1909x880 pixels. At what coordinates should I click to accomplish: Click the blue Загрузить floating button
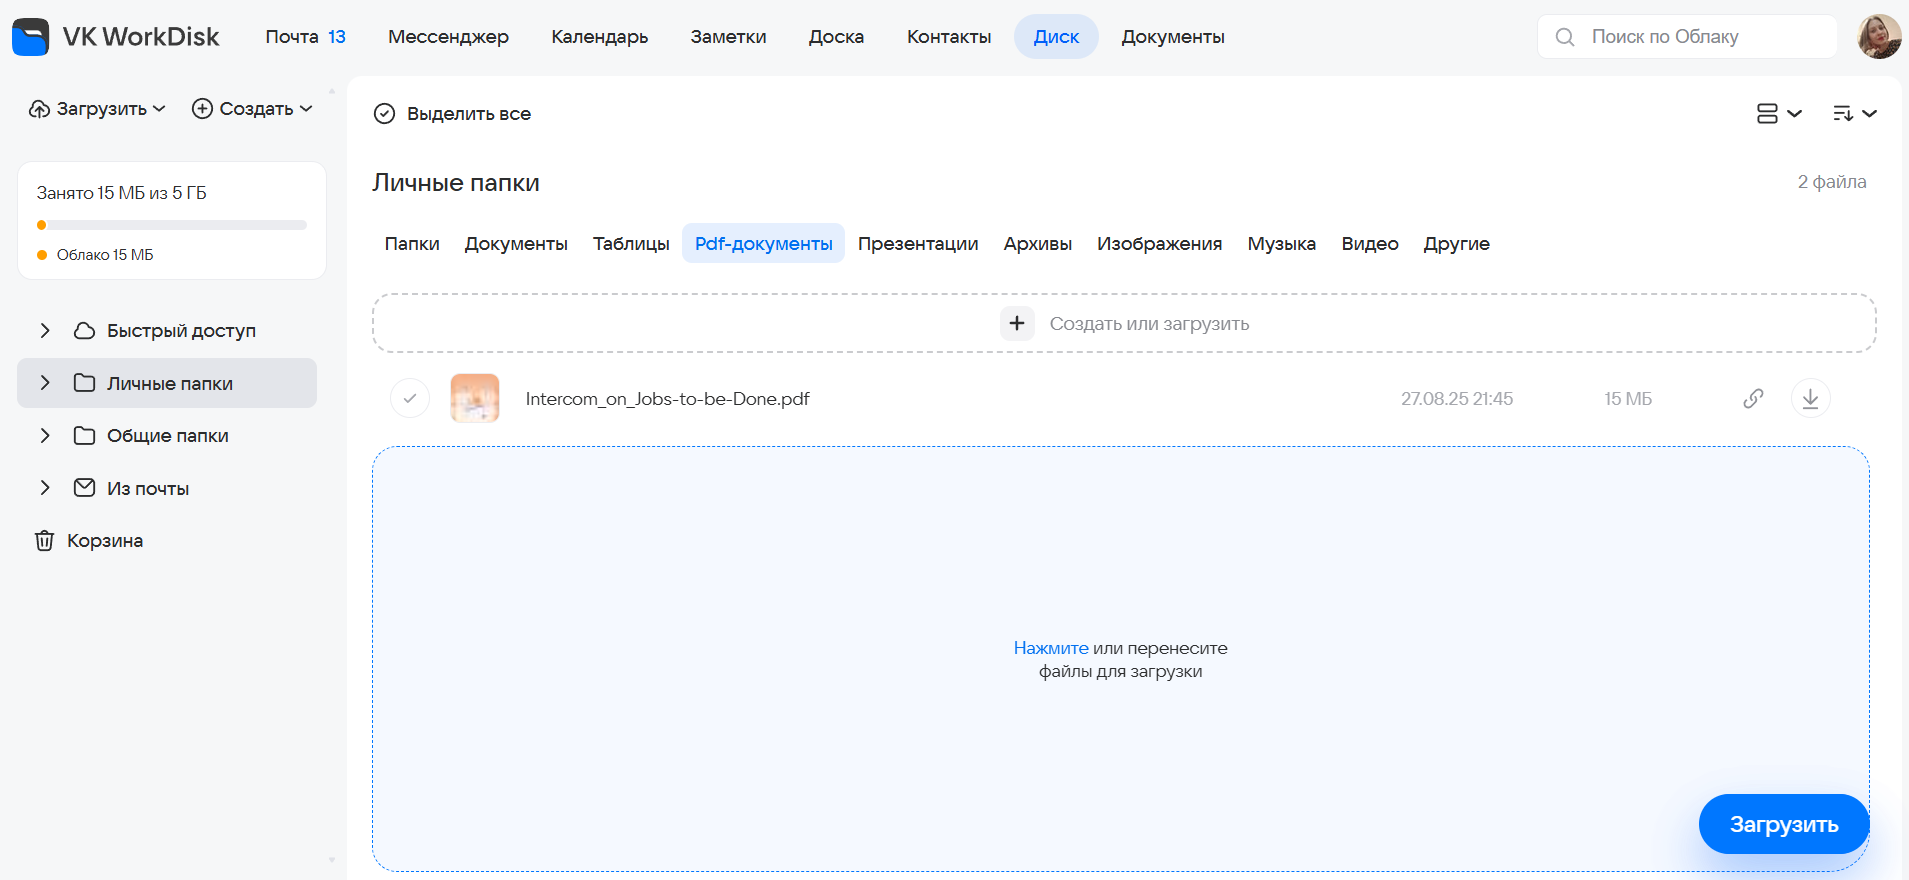(1784, 824)
